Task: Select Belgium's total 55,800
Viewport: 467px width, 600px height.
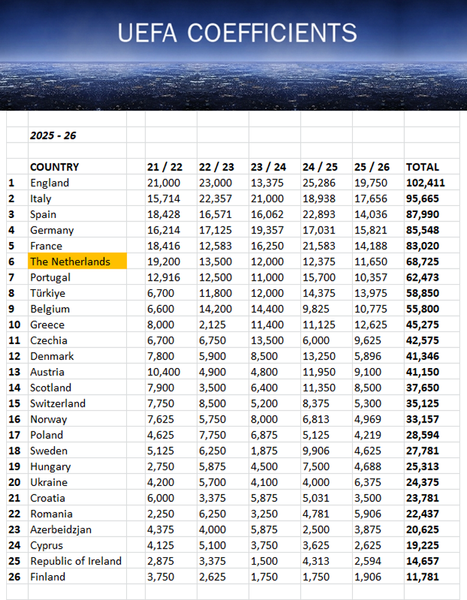Action: pyautogui.click(x=423, y=309)
